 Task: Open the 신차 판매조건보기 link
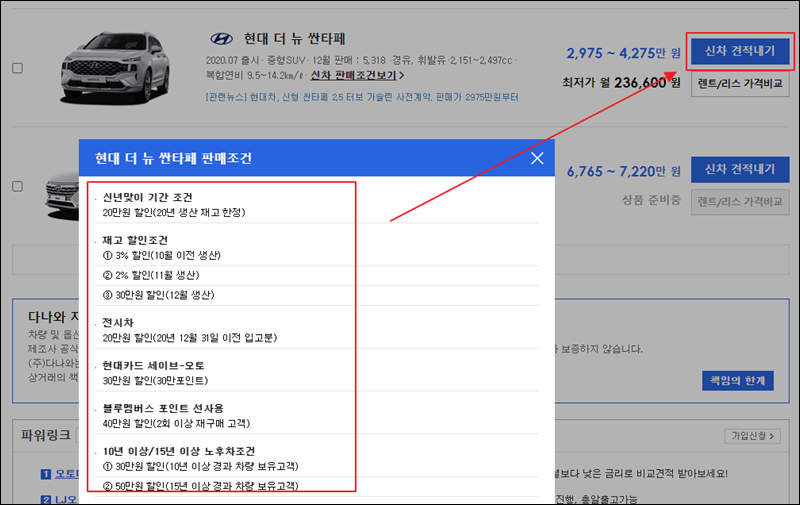357,75
